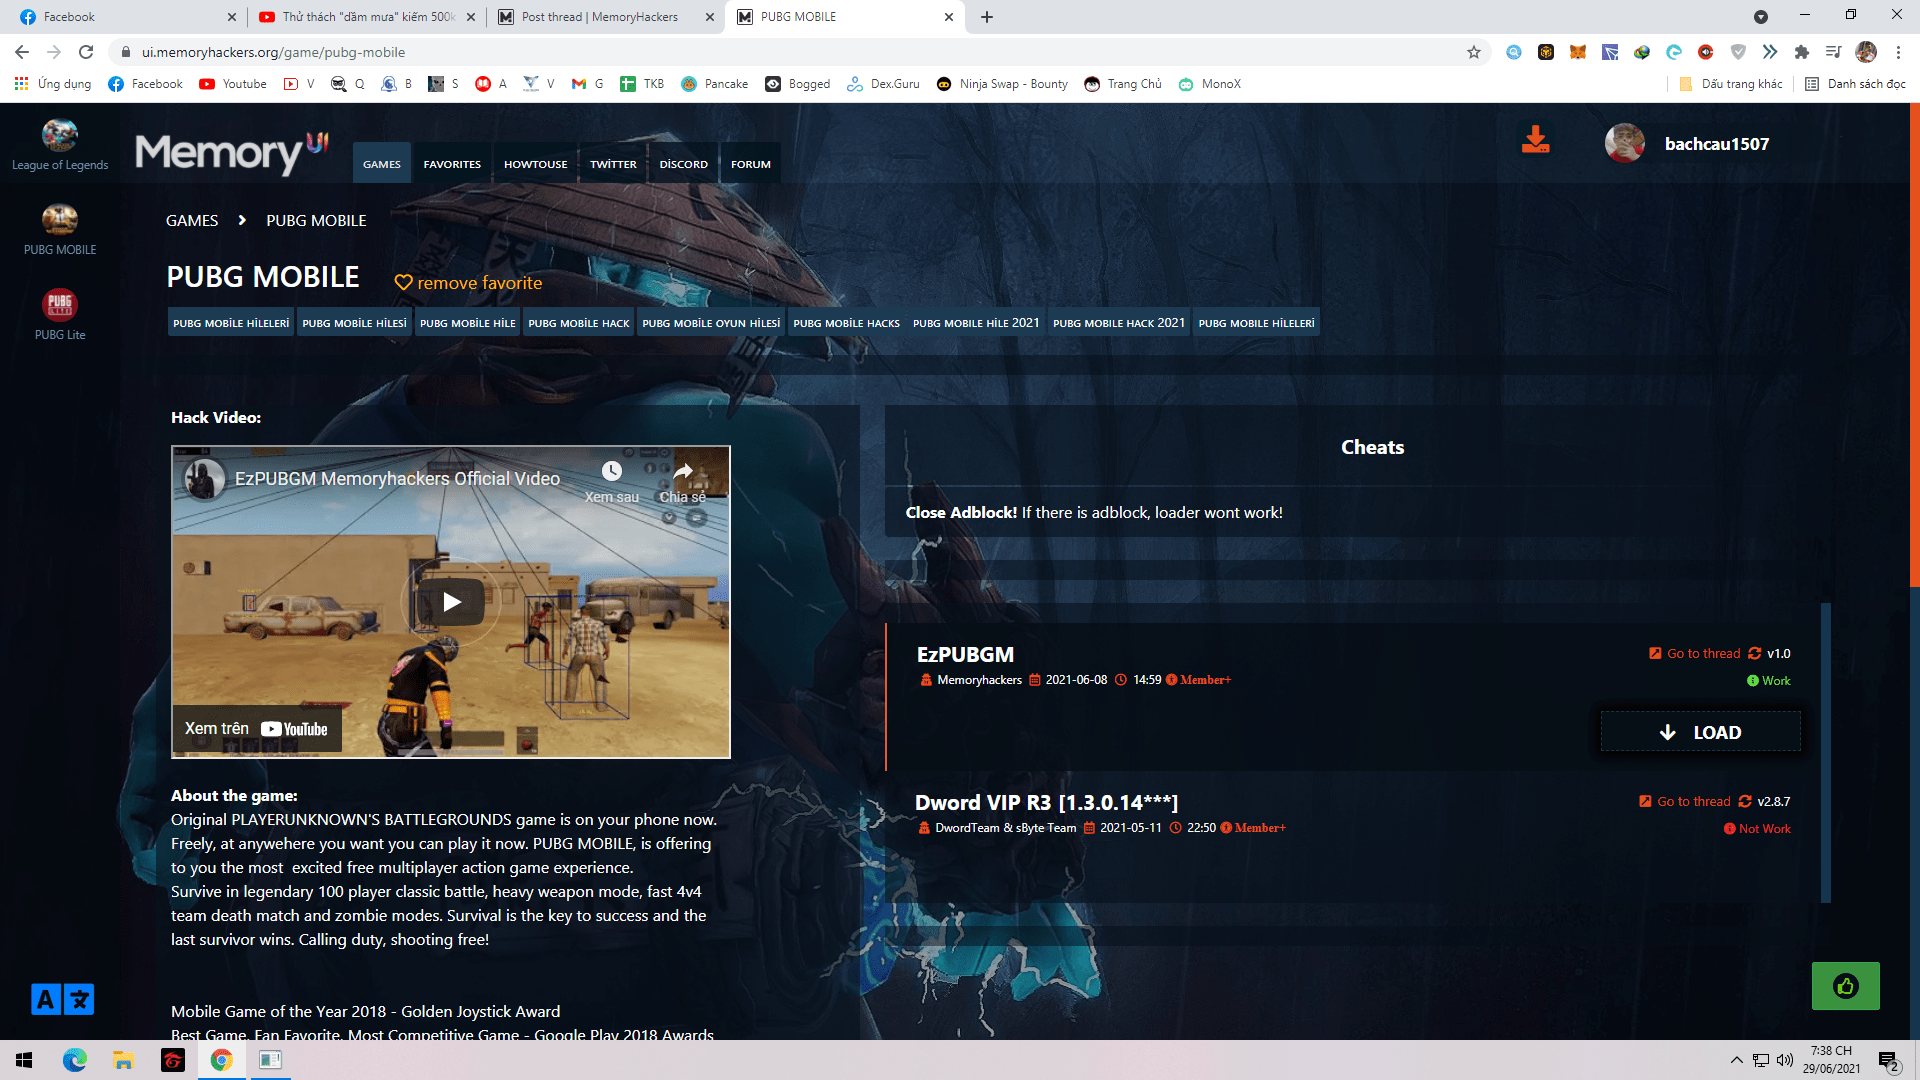Viewport: 1920px width, 1080px height.
Task: Open the TWITTER nav tab
Action: (x=613, y=164)
